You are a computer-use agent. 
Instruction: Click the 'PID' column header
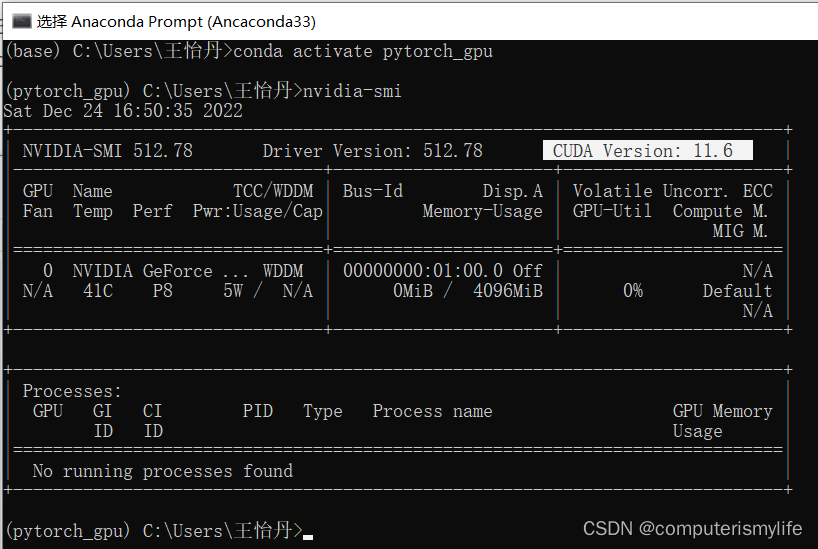(258, 411)
